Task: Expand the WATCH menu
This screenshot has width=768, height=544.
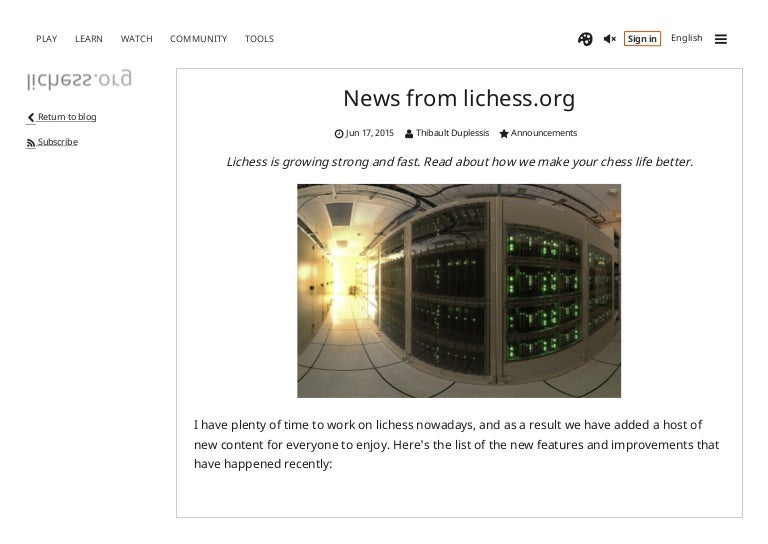Action: tap(136, 39)
